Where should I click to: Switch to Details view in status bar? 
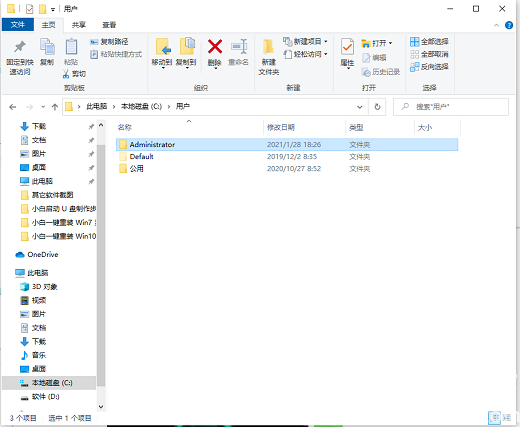[494, 418]
